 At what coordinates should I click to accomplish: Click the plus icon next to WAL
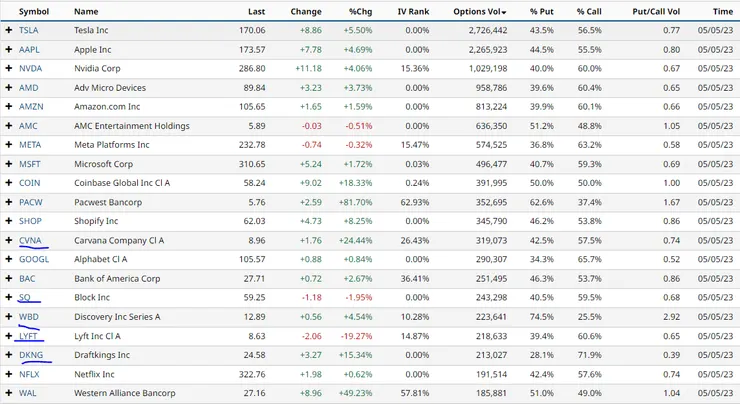(8, 393)
